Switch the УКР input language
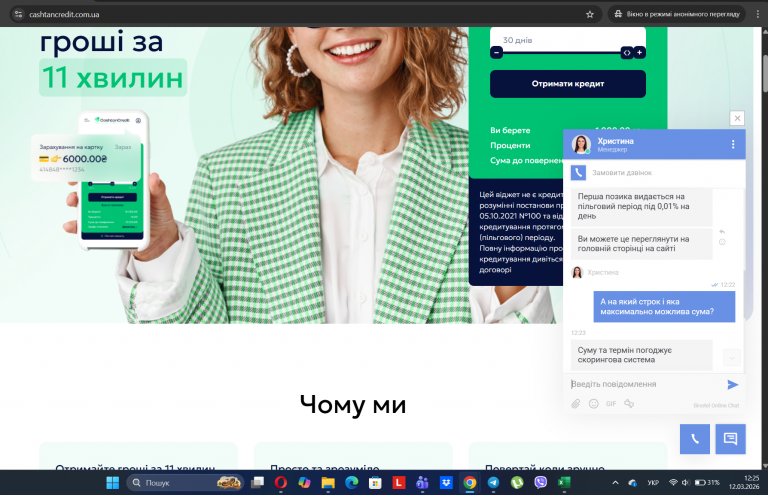 coord(653,483)
